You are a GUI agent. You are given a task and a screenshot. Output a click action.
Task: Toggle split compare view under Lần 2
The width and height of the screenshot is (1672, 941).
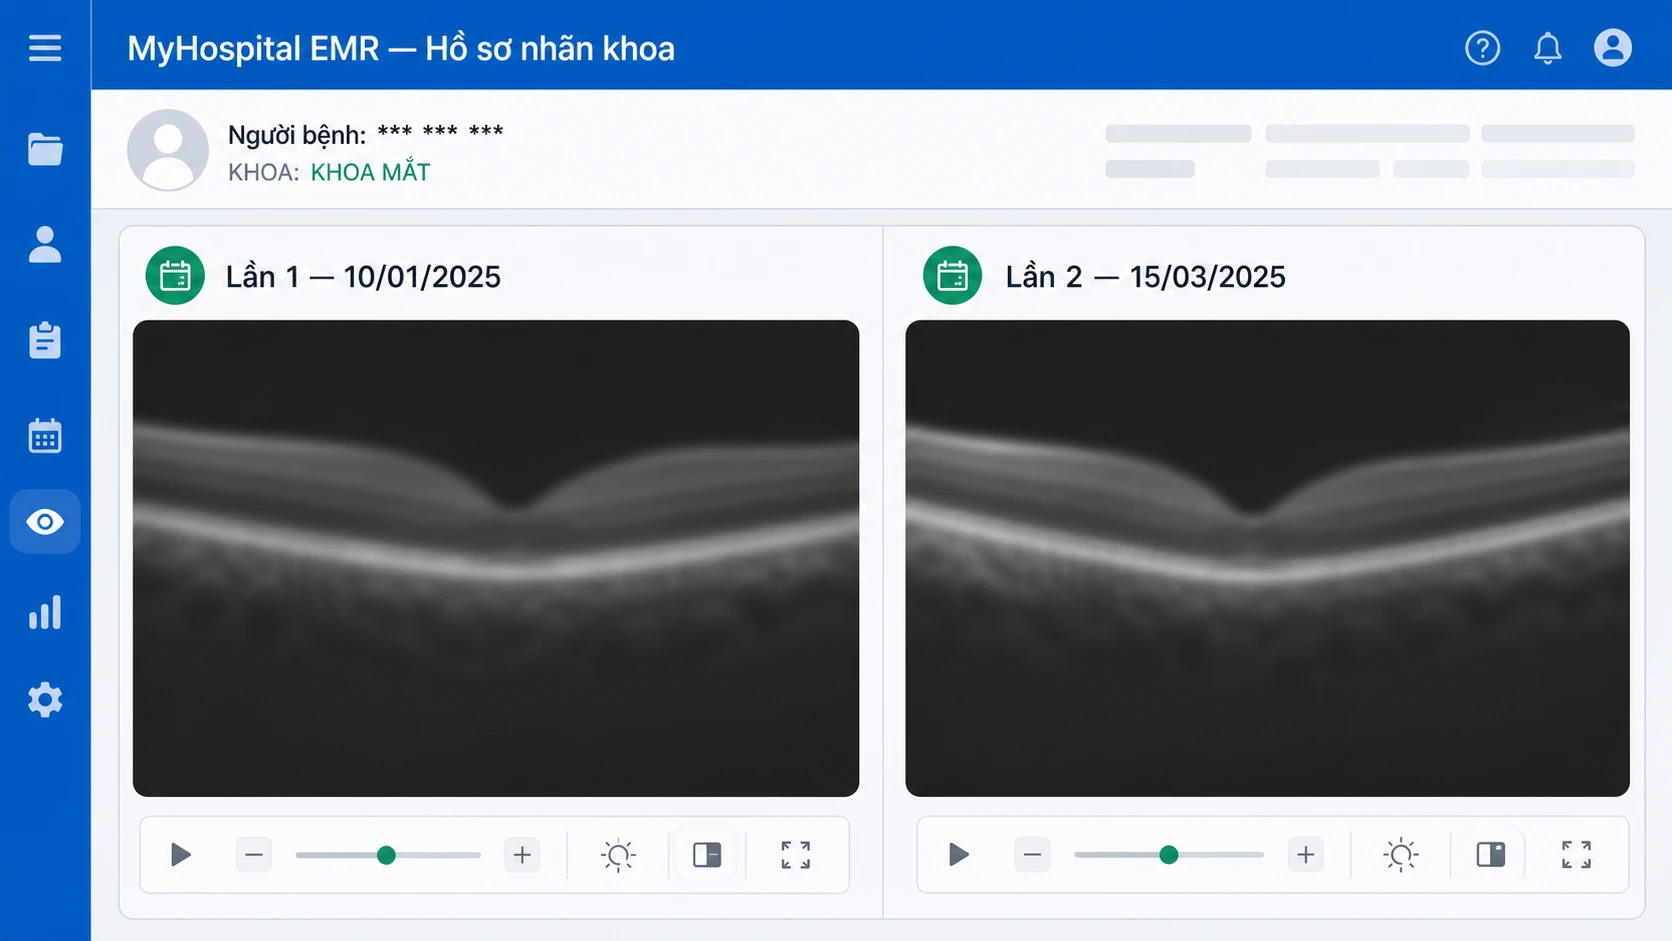[1490, 855]
